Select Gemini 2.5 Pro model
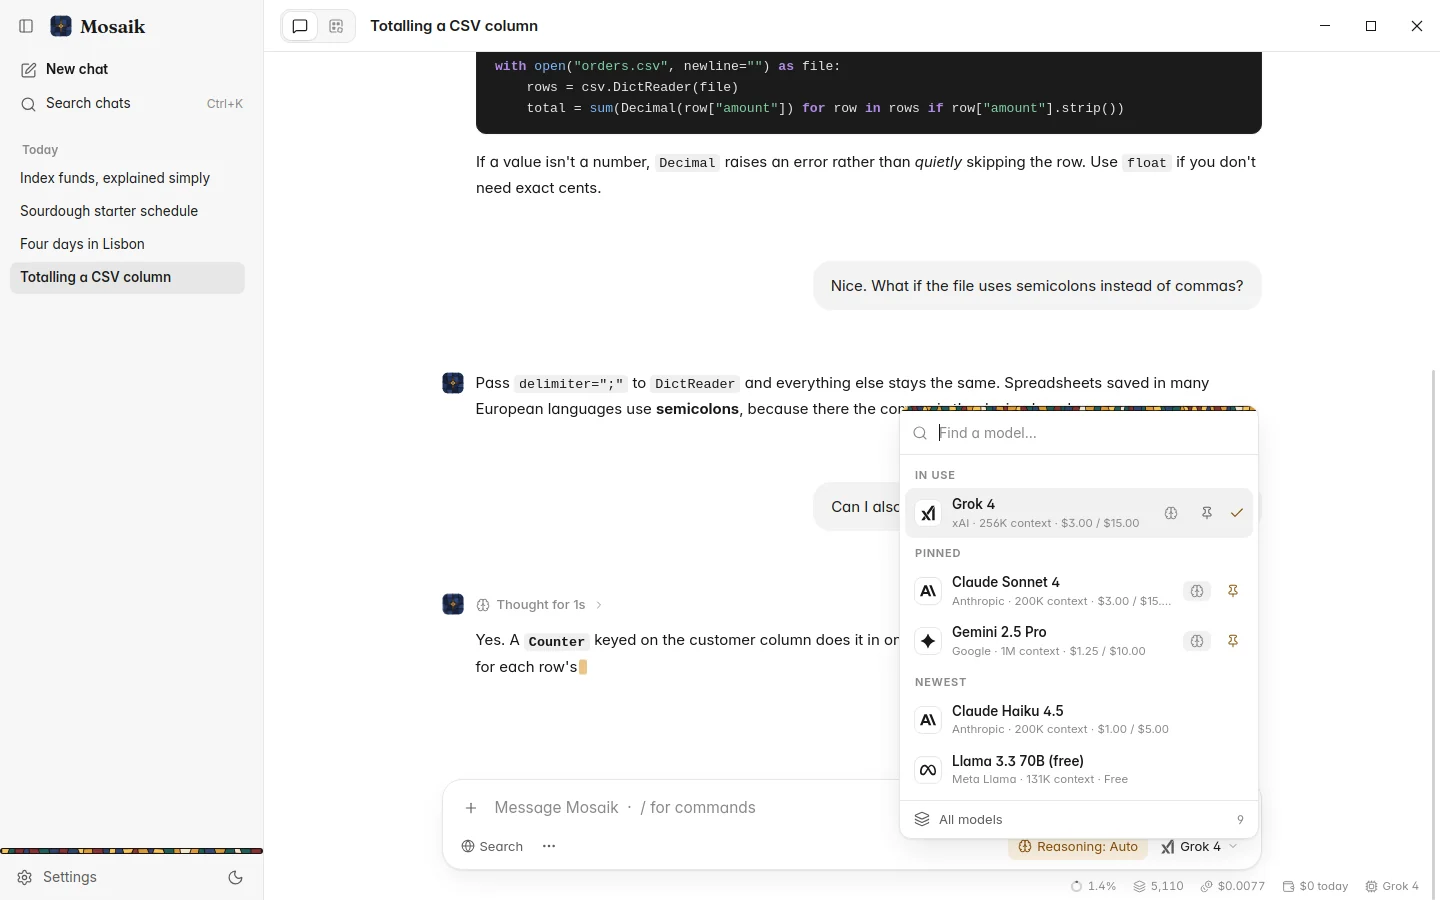1440x900 pixels. pos(1079,641)
